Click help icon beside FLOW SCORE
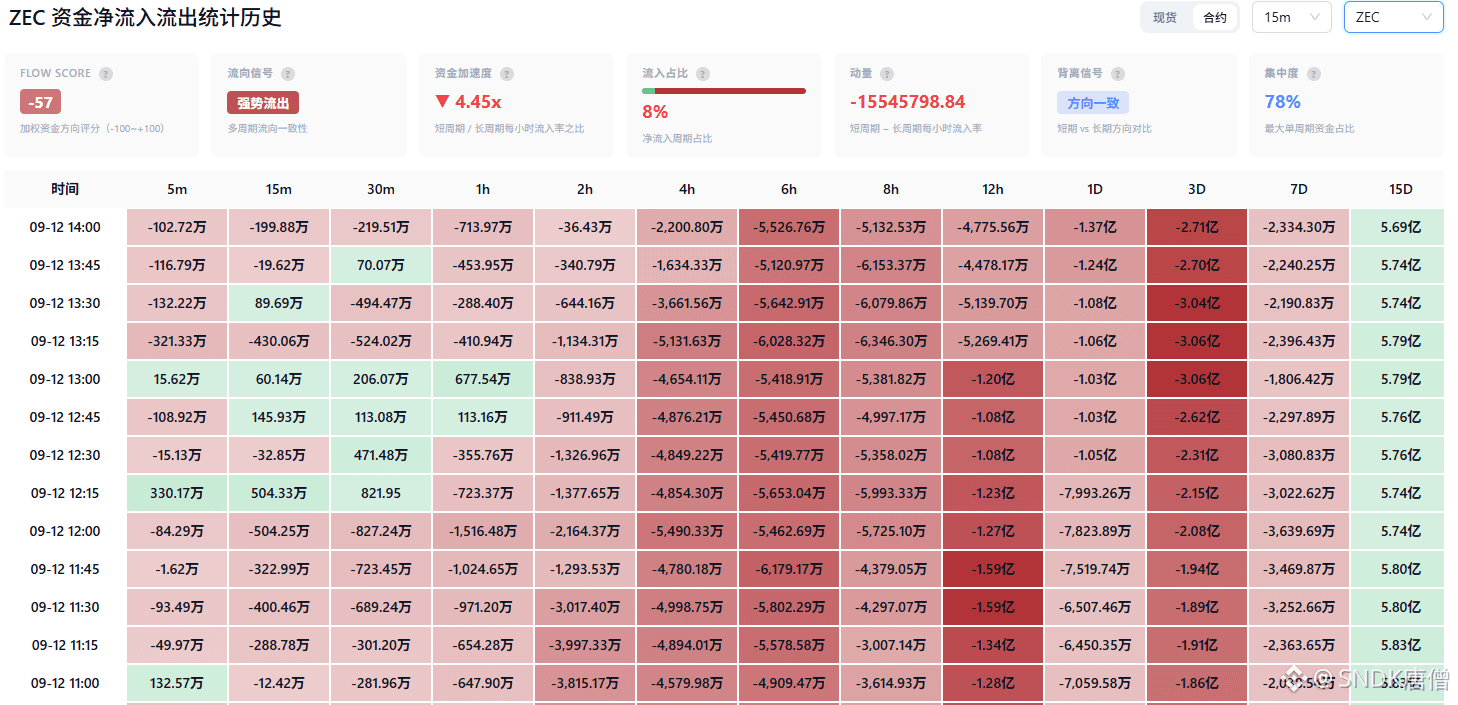Screen dimensions: 1458x705 pyautogui.click(x=106, y=74)
